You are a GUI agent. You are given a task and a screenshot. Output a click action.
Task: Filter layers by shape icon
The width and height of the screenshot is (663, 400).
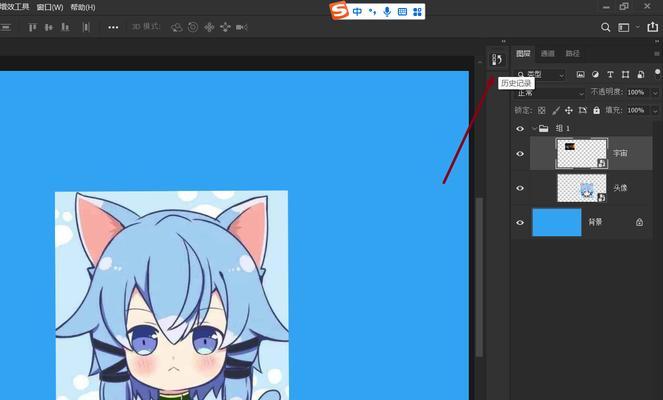point(625,74)
